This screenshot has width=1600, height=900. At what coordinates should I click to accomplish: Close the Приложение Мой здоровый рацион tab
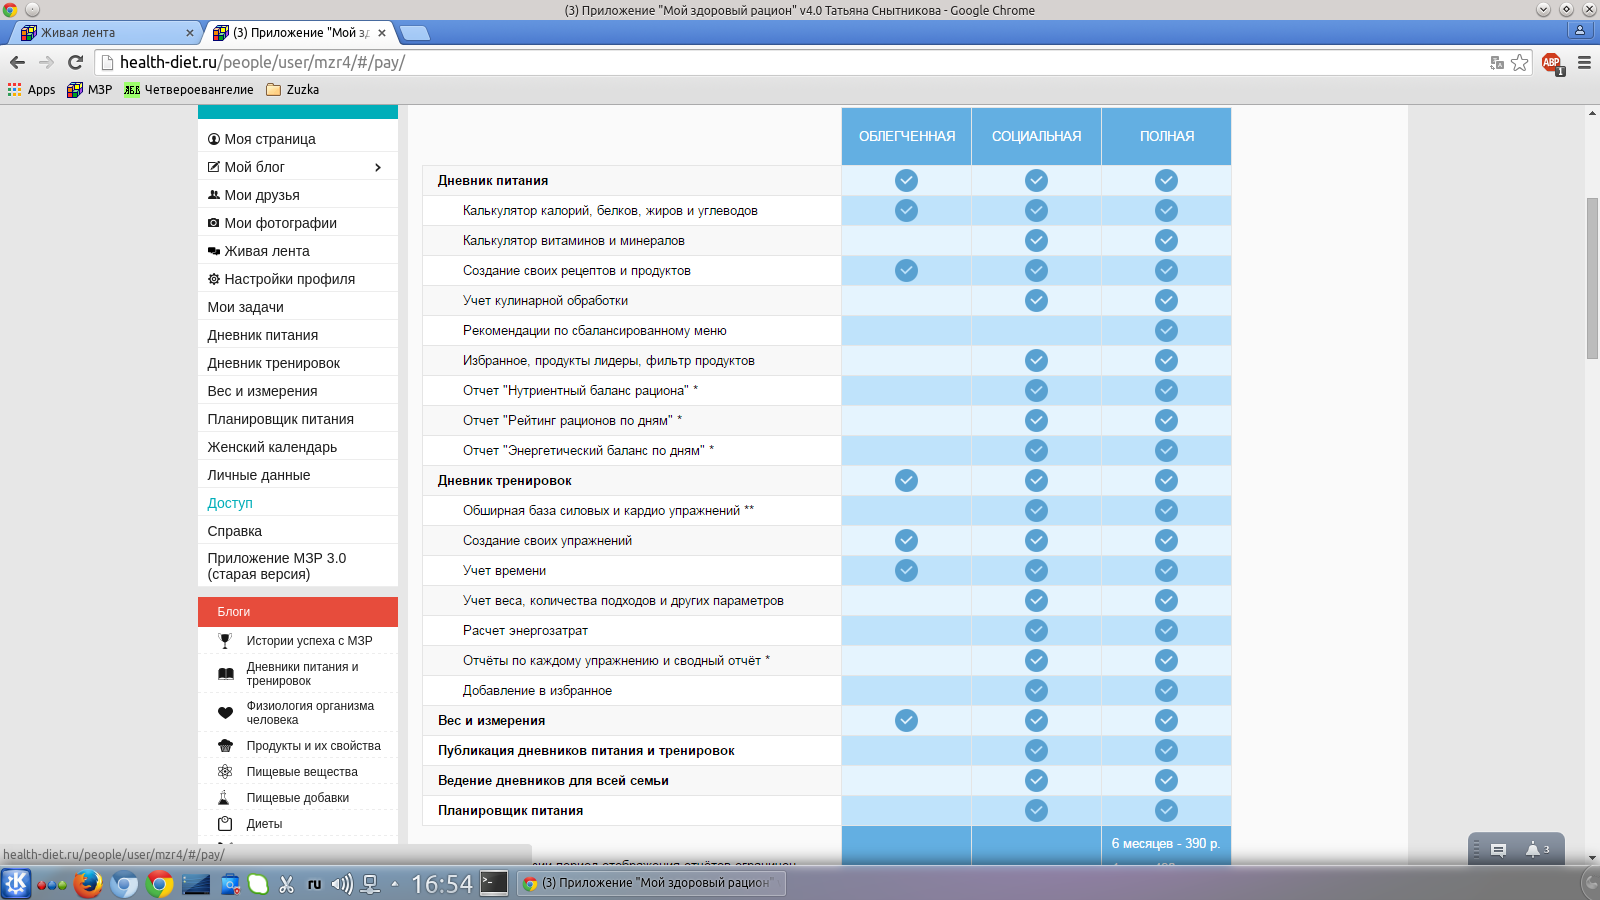382,33
